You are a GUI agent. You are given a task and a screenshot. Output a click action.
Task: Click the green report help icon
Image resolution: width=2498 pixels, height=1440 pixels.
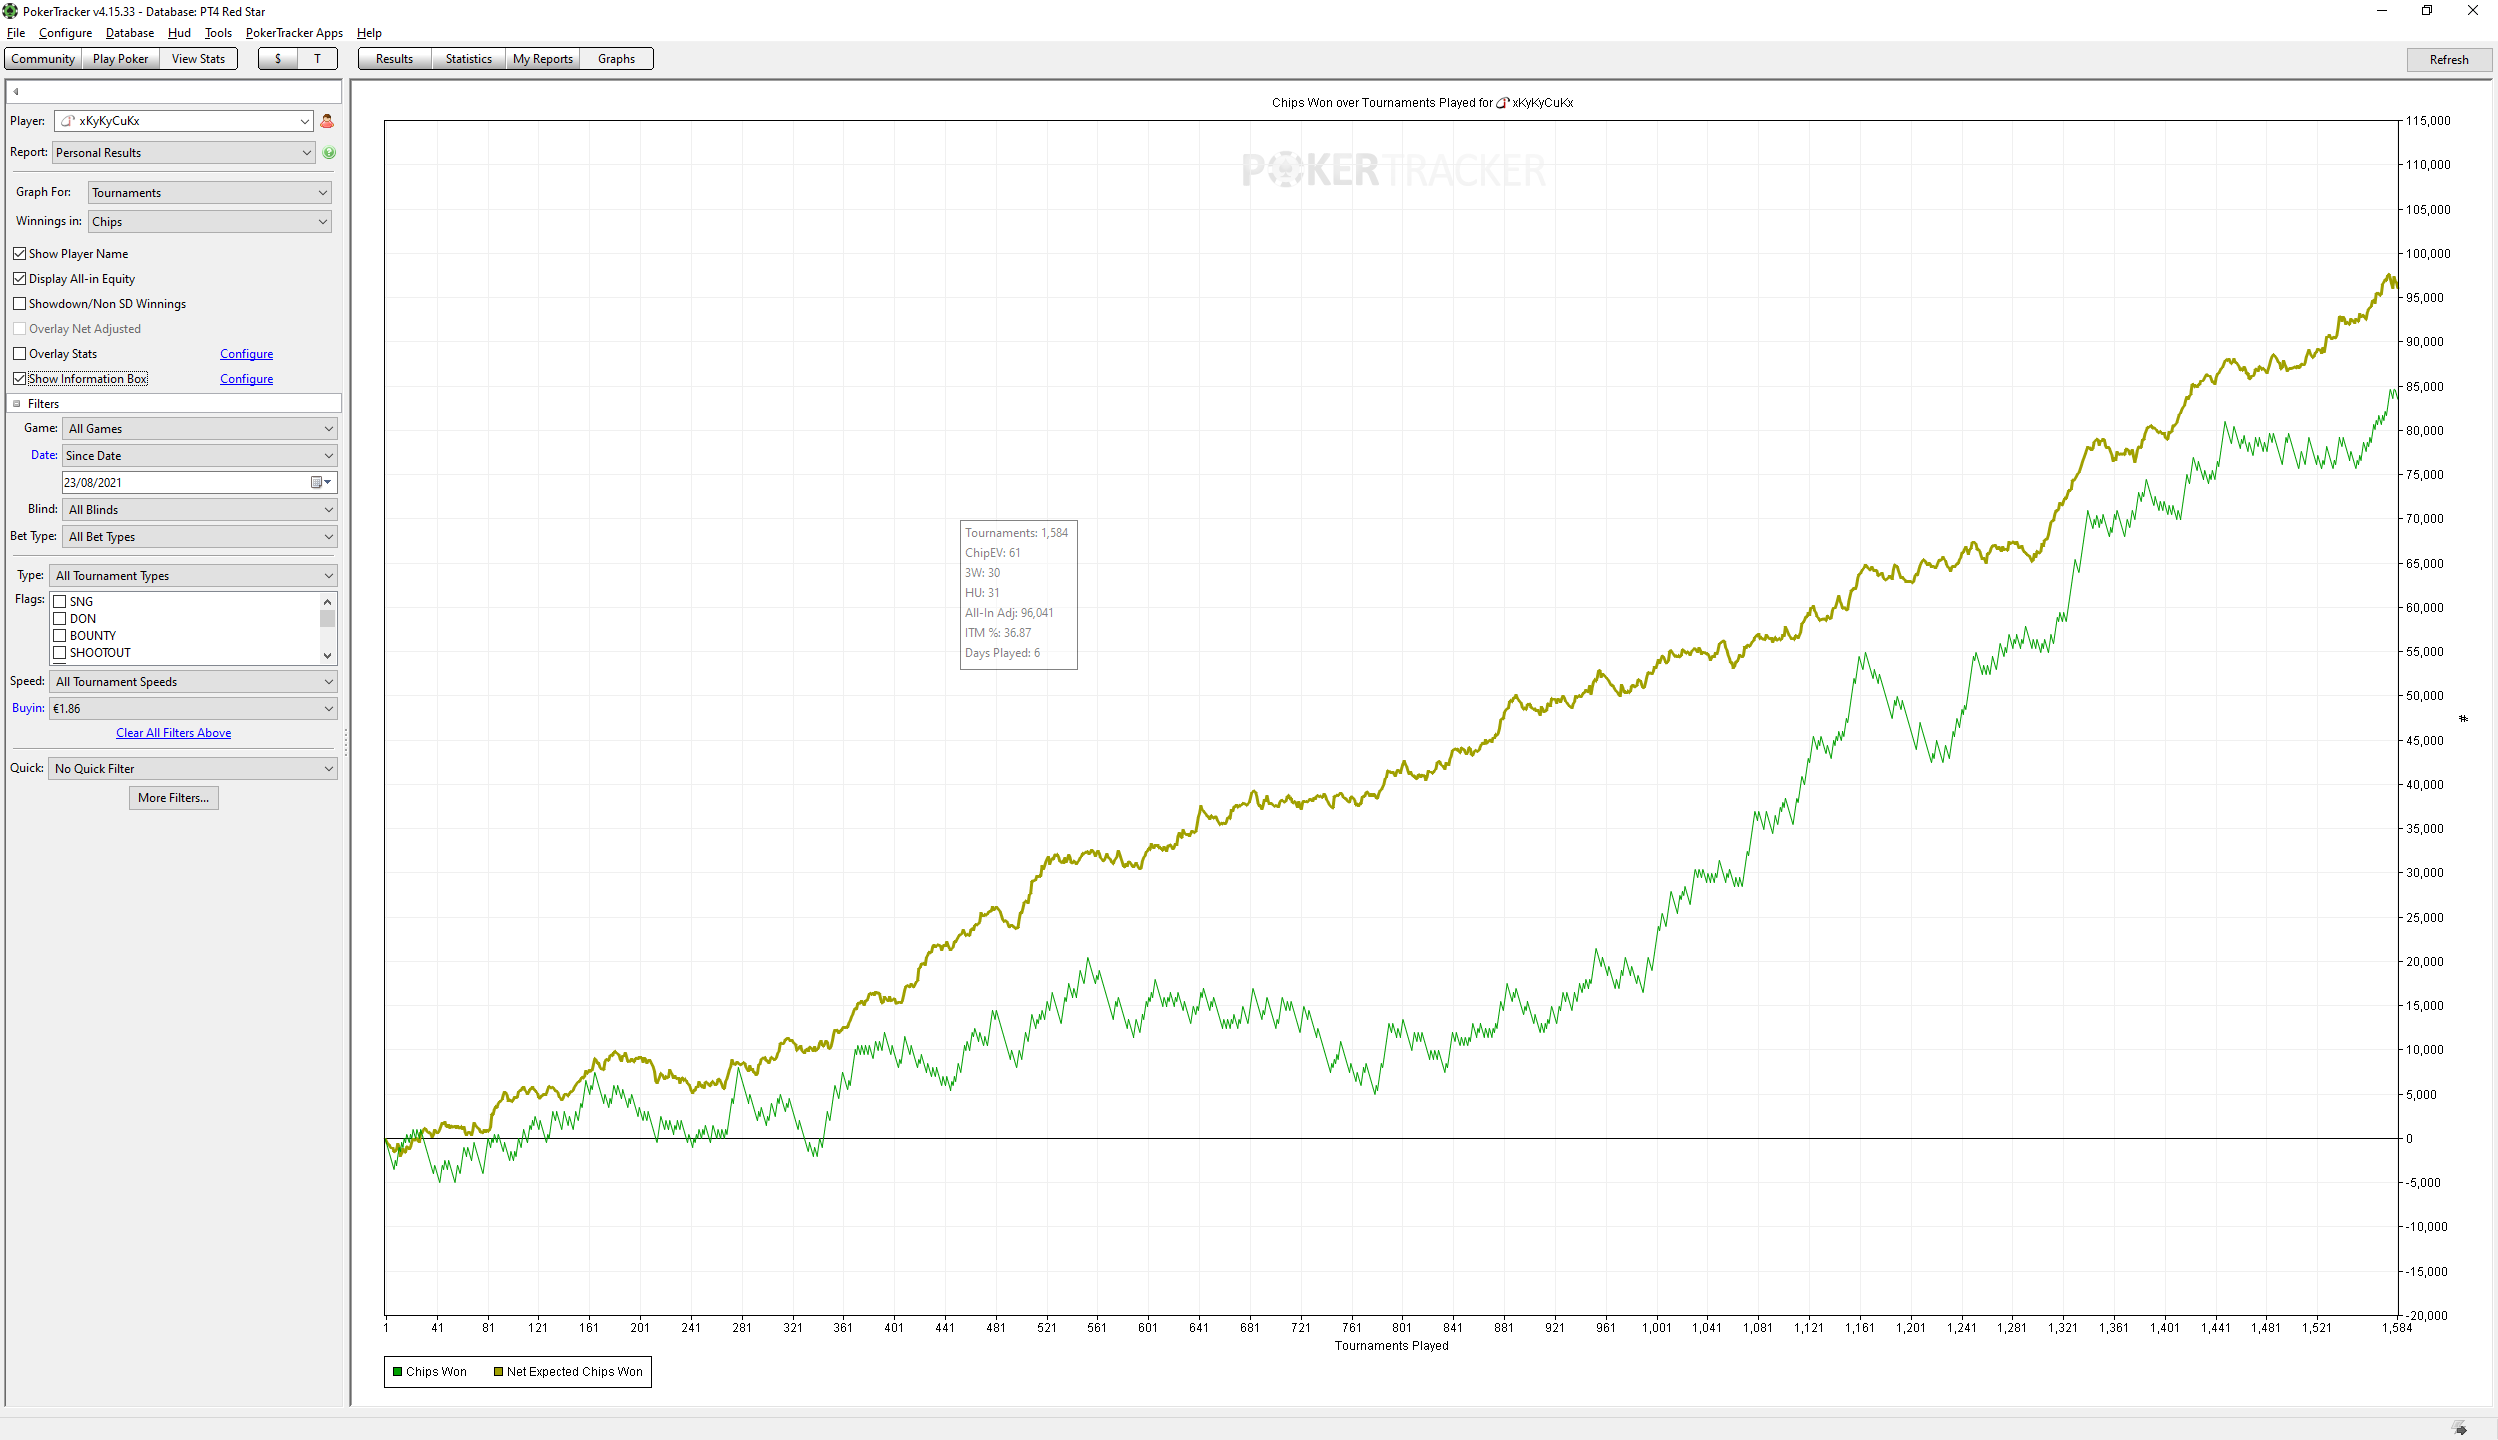329,153
